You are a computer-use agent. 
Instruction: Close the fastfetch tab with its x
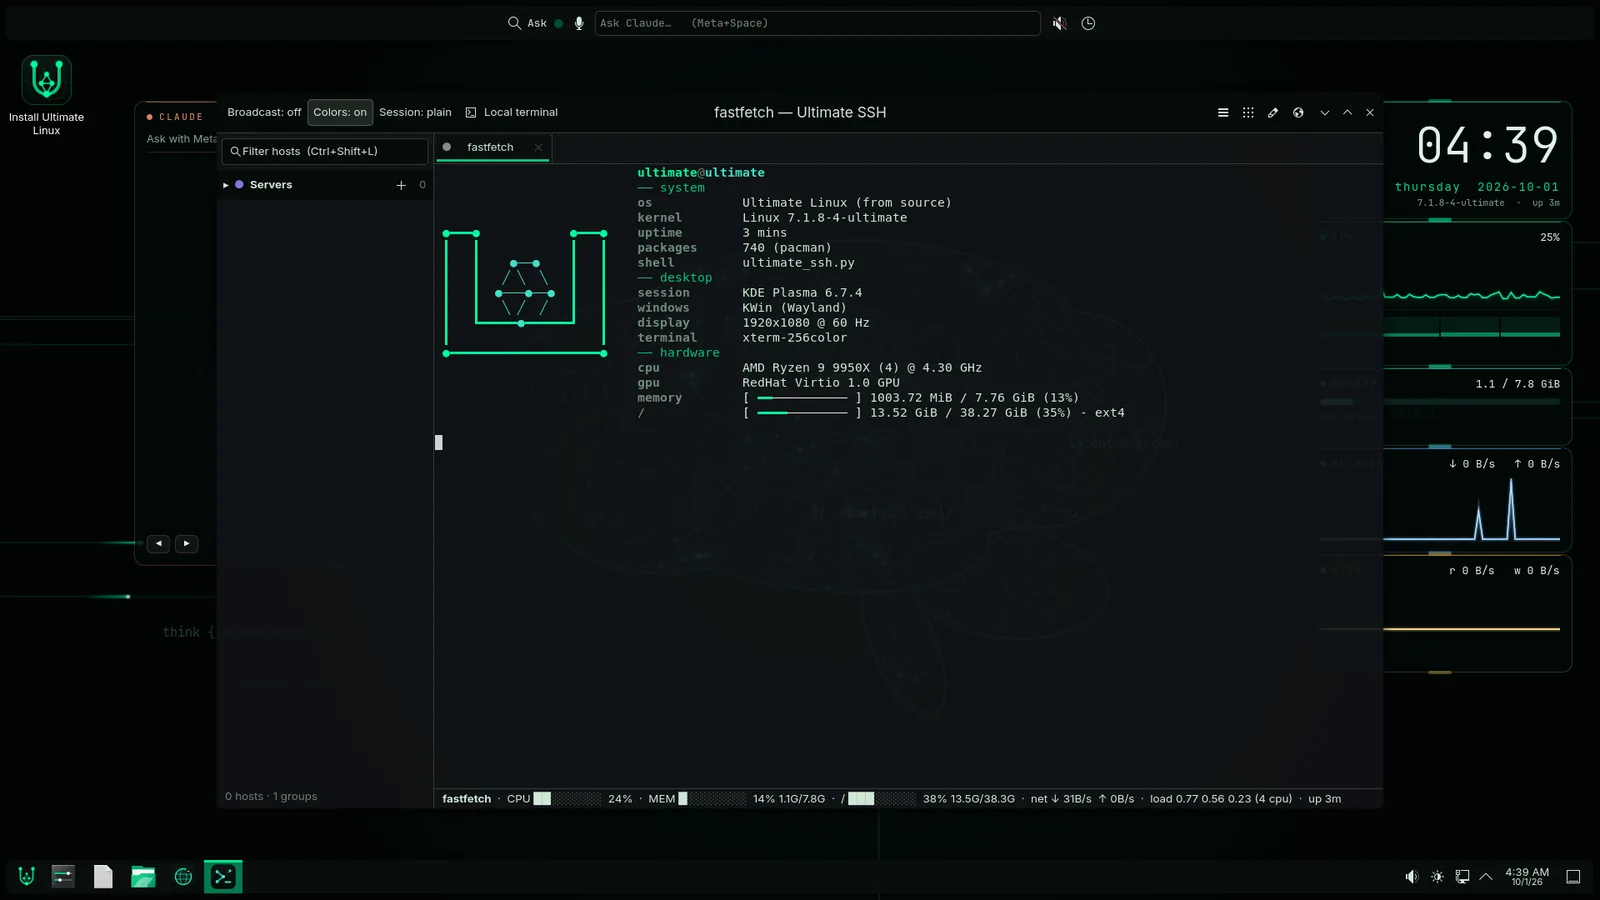click(538, 147)
